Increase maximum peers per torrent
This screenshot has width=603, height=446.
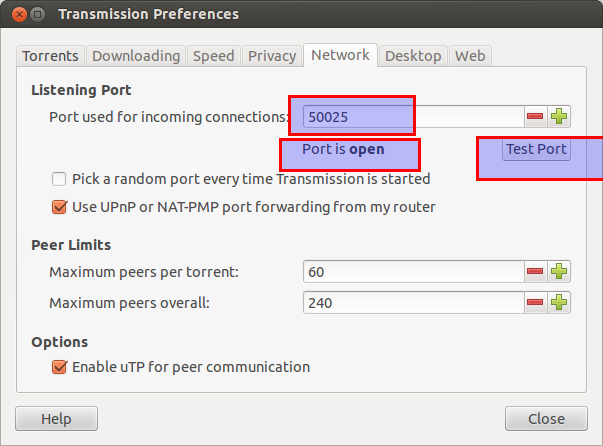559,271
